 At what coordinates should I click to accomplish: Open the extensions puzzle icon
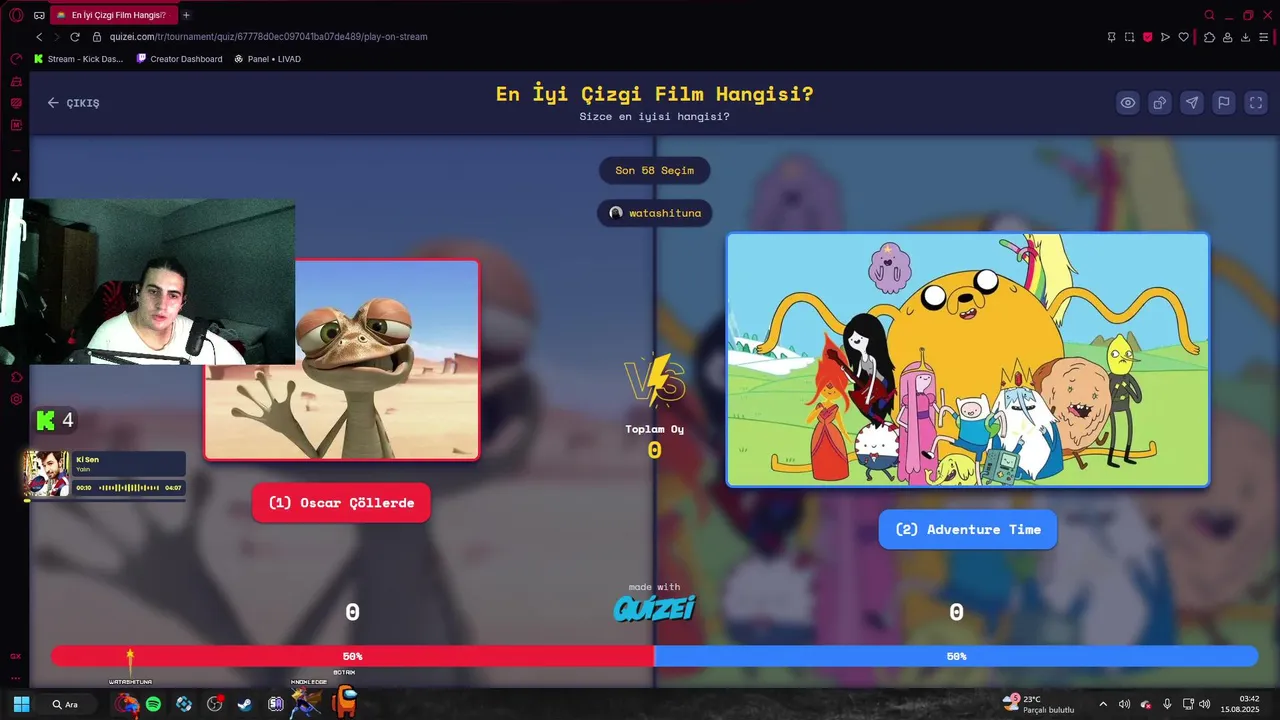[x=1209, y=37]
